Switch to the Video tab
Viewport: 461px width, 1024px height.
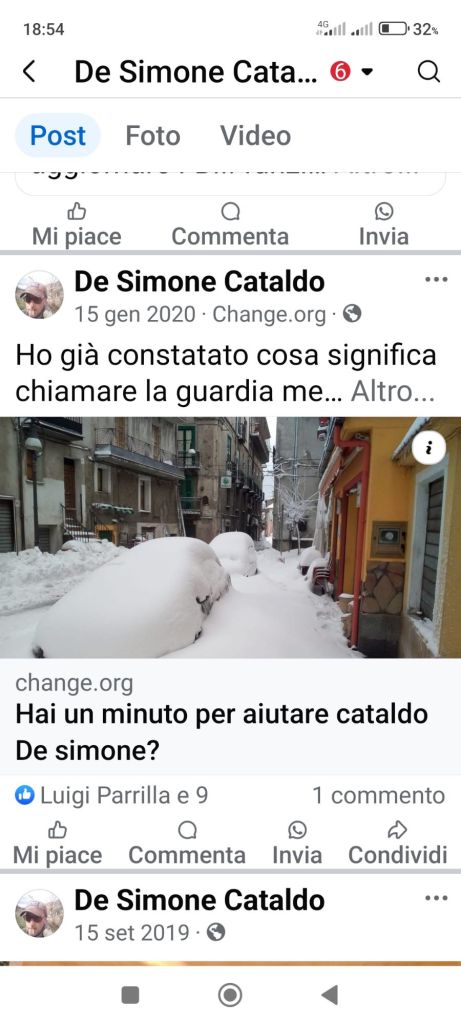pyautogui.click(x=255, y=136)
